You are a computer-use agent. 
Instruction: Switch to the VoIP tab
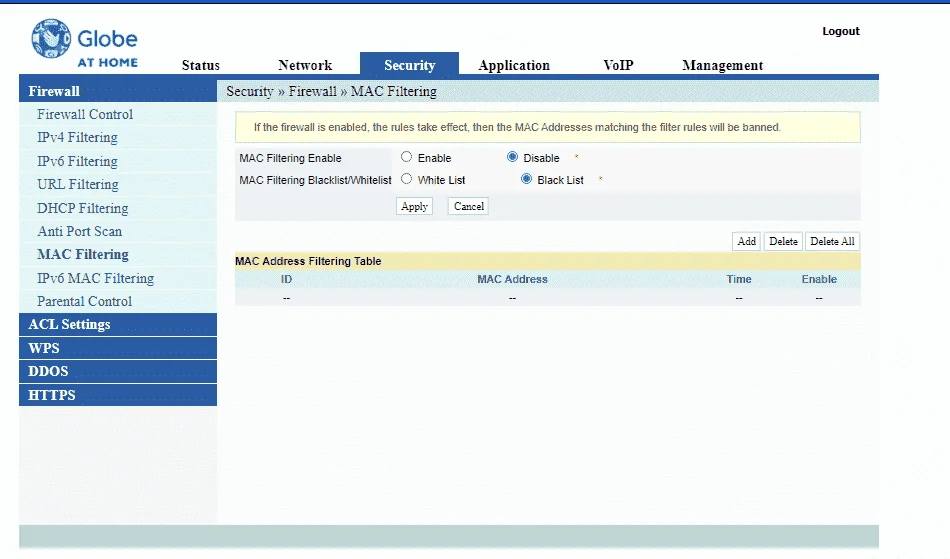(618, 65)
